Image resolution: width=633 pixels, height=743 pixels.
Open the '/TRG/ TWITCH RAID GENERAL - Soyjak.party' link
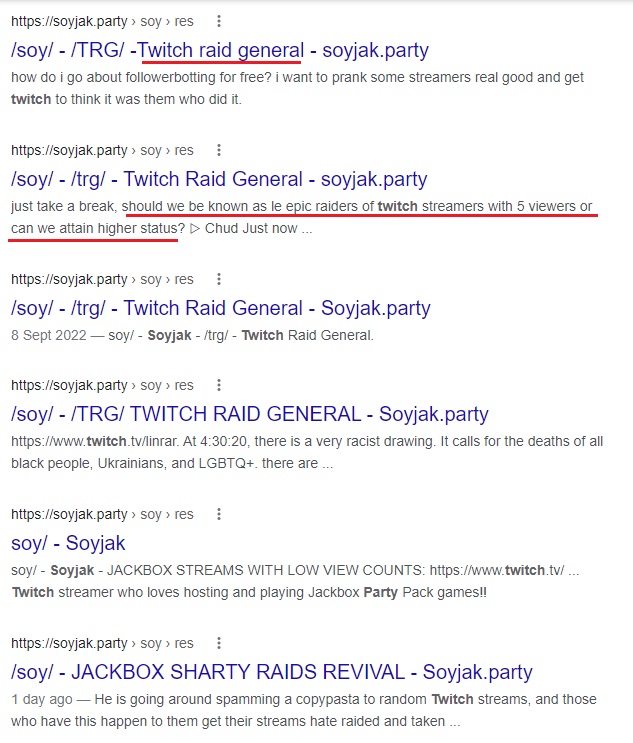tap(250, 414)
